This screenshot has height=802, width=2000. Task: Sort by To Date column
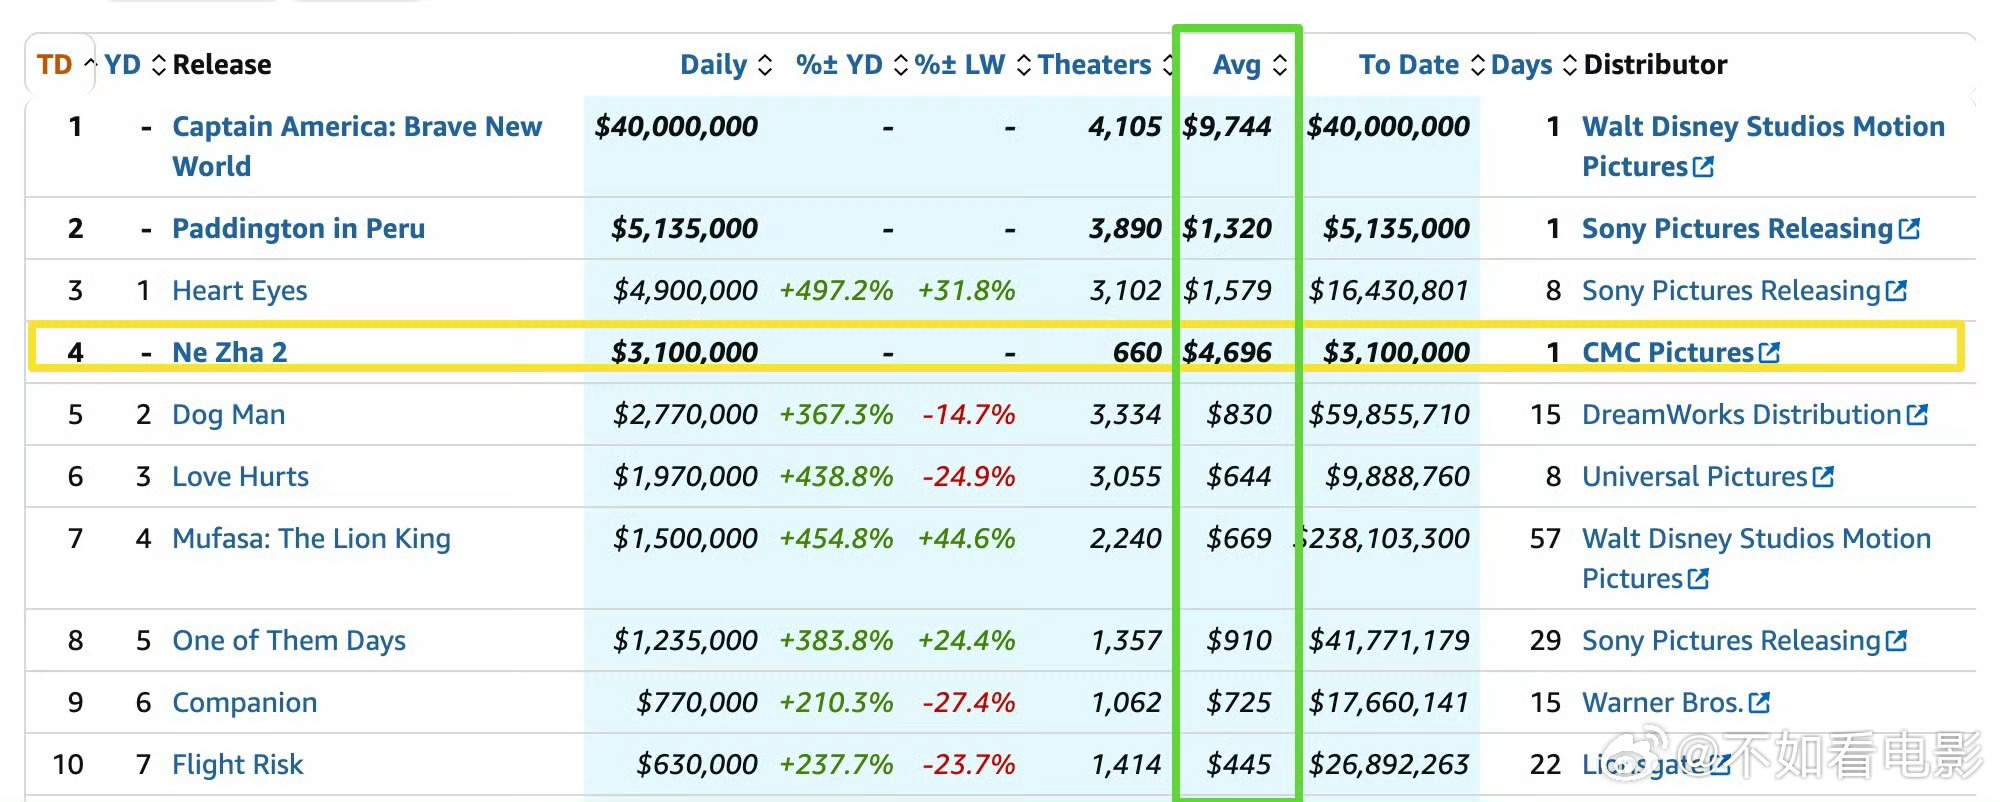1421,65
